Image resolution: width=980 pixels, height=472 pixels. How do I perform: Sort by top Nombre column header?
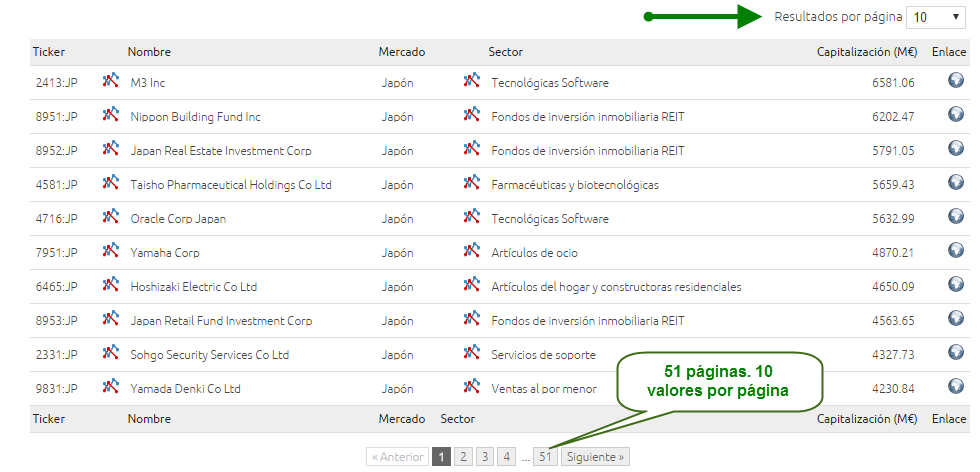coord(149,52)
